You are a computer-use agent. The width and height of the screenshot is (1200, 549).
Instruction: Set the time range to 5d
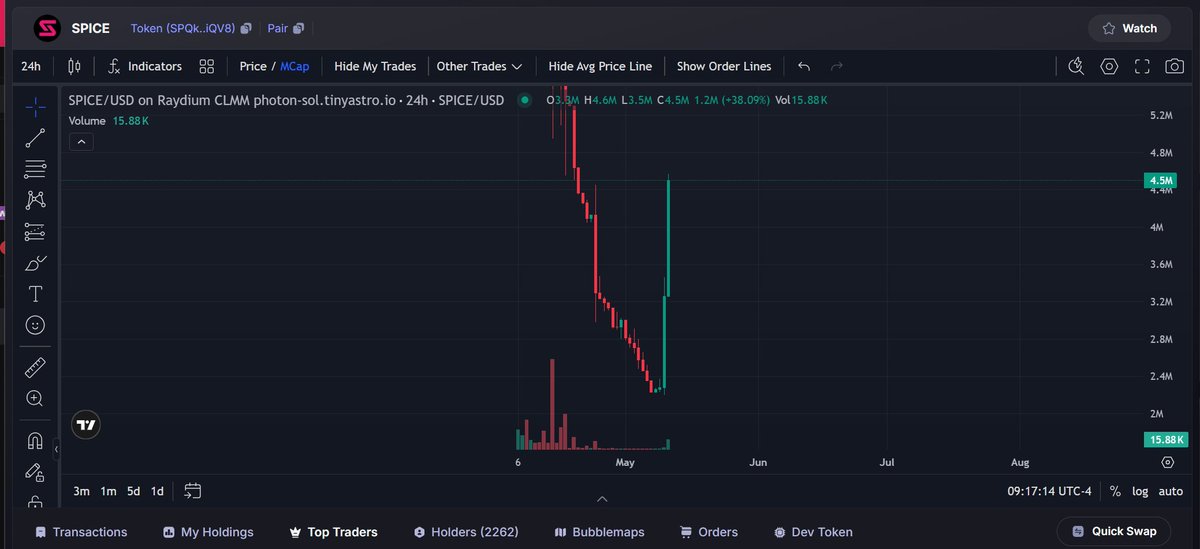(x=133, y=491)
